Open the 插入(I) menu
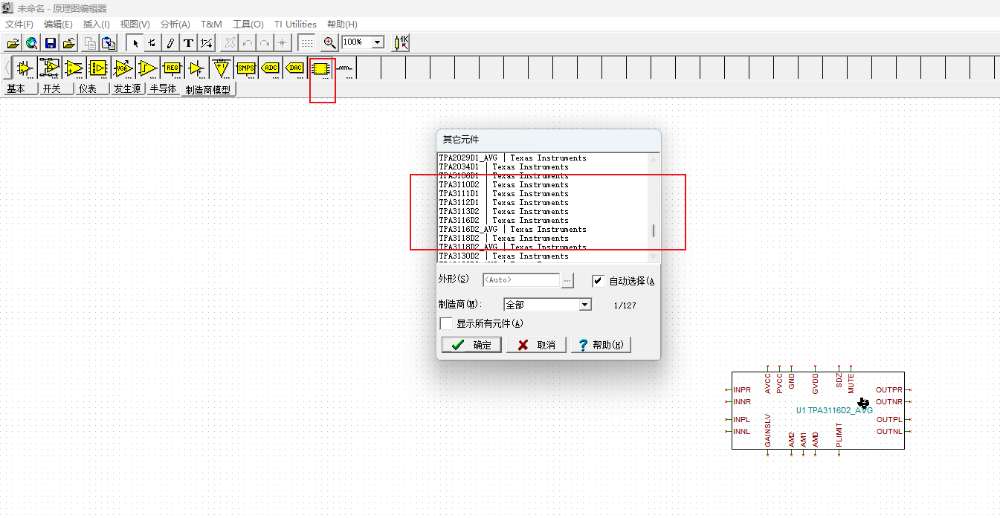 coord(96,24)
